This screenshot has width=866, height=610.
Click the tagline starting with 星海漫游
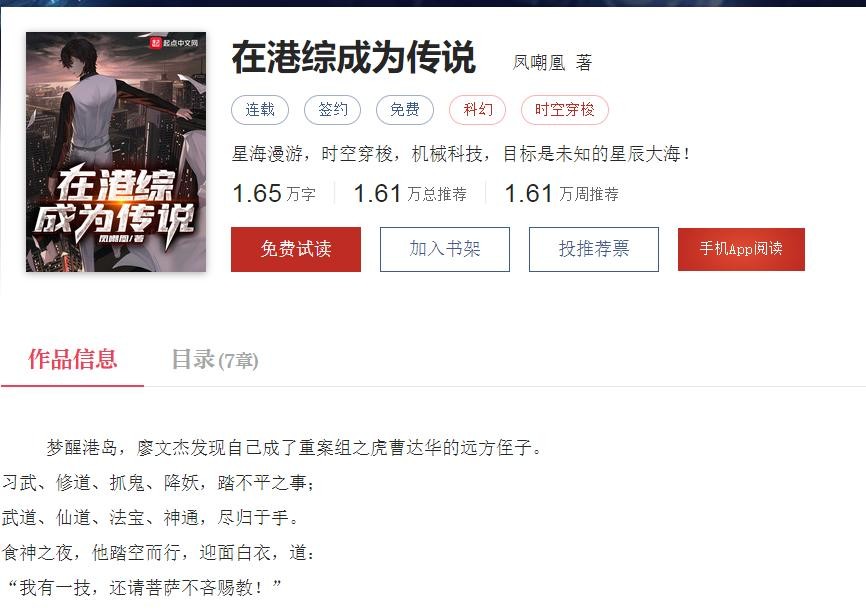(461, 154)
